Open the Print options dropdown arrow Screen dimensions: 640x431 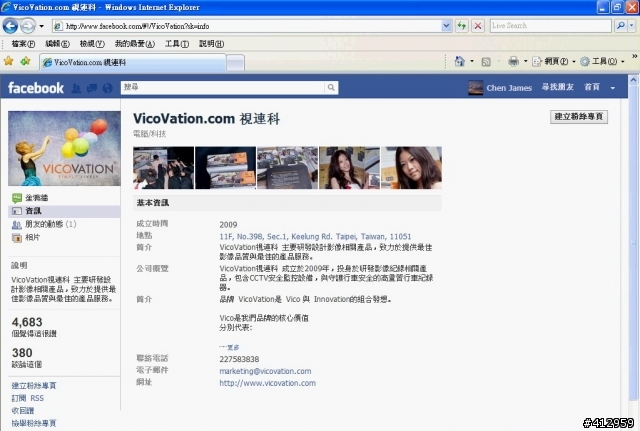pos(525,61)
